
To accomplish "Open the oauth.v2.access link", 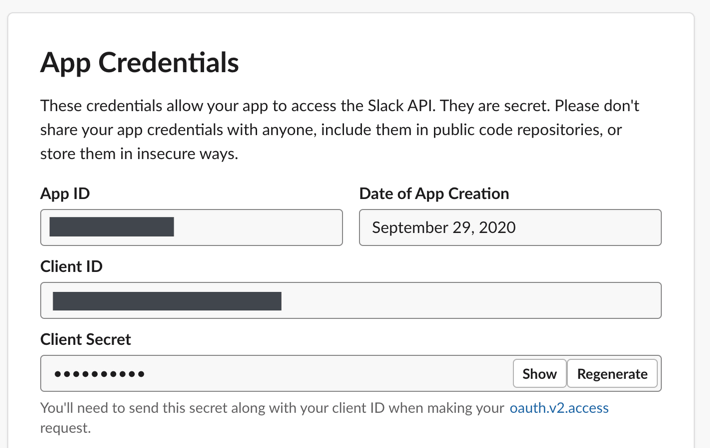I will tap(559, 408).
